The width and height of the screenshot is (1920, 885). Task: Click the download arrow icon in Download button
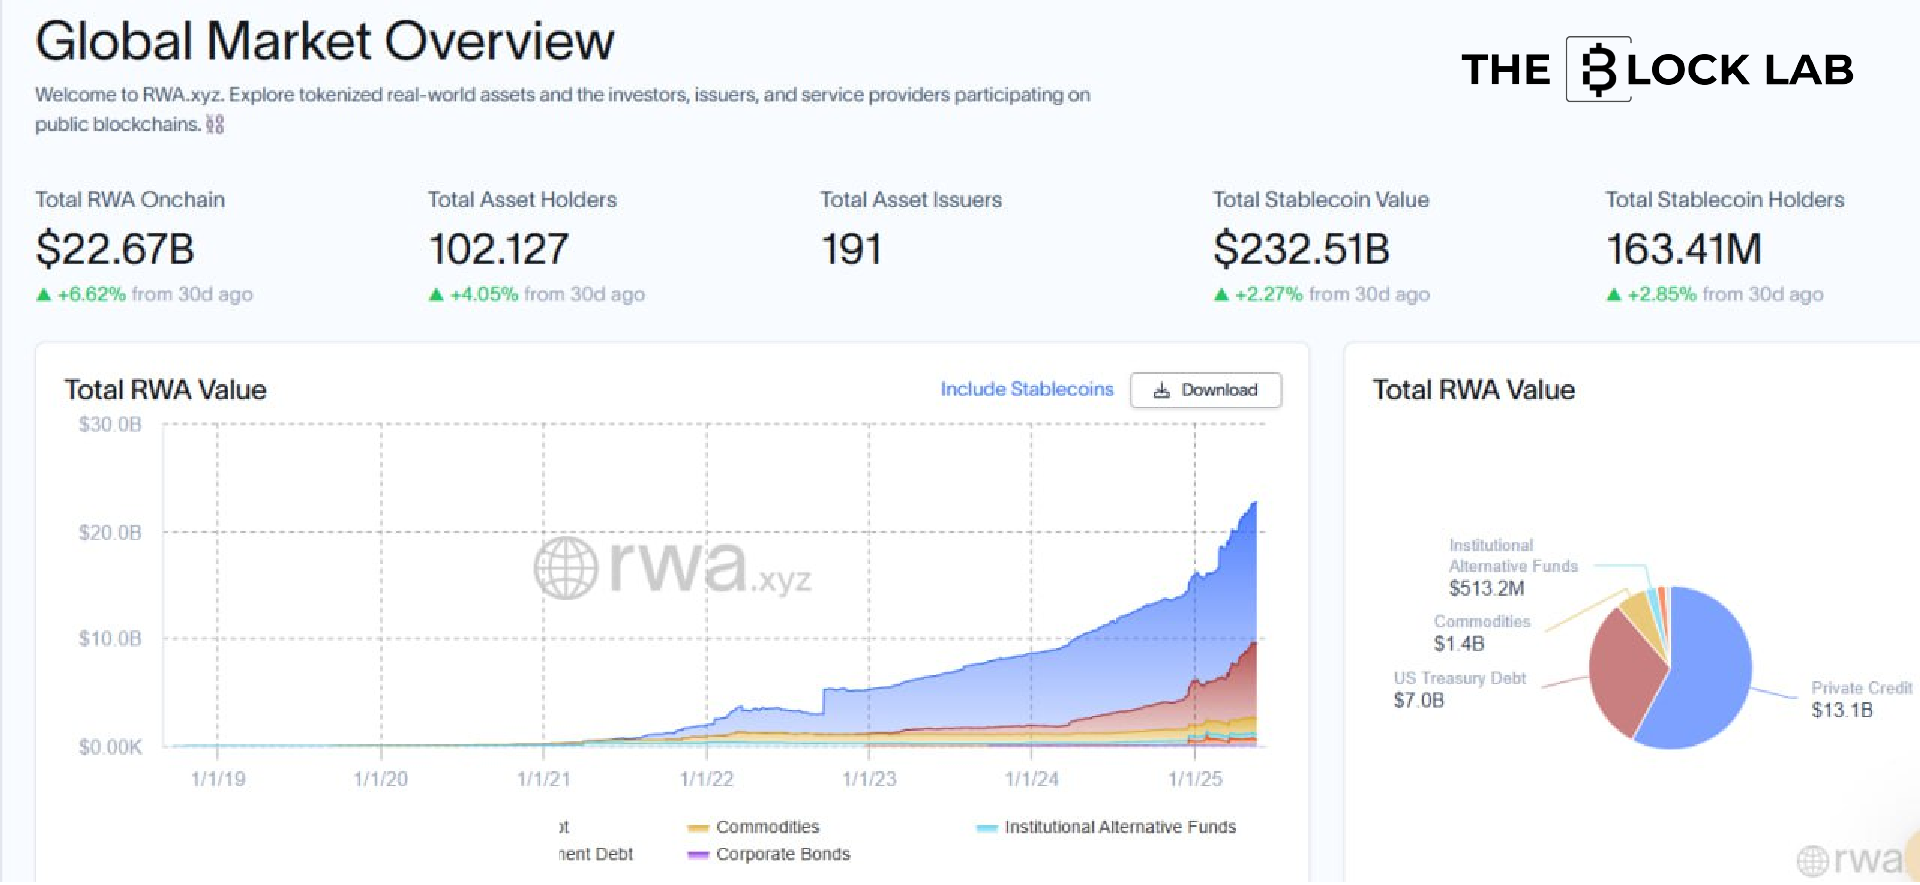pyautogui.click(x=1161, y=390)
